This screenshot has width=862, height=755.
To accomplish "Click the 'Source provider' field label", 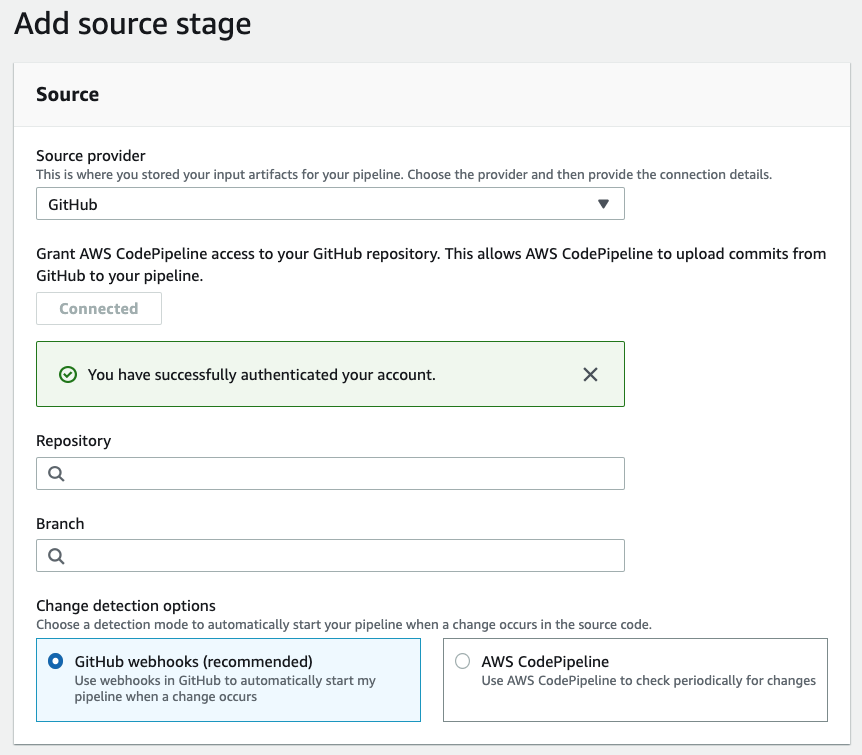I will [91, 156].
